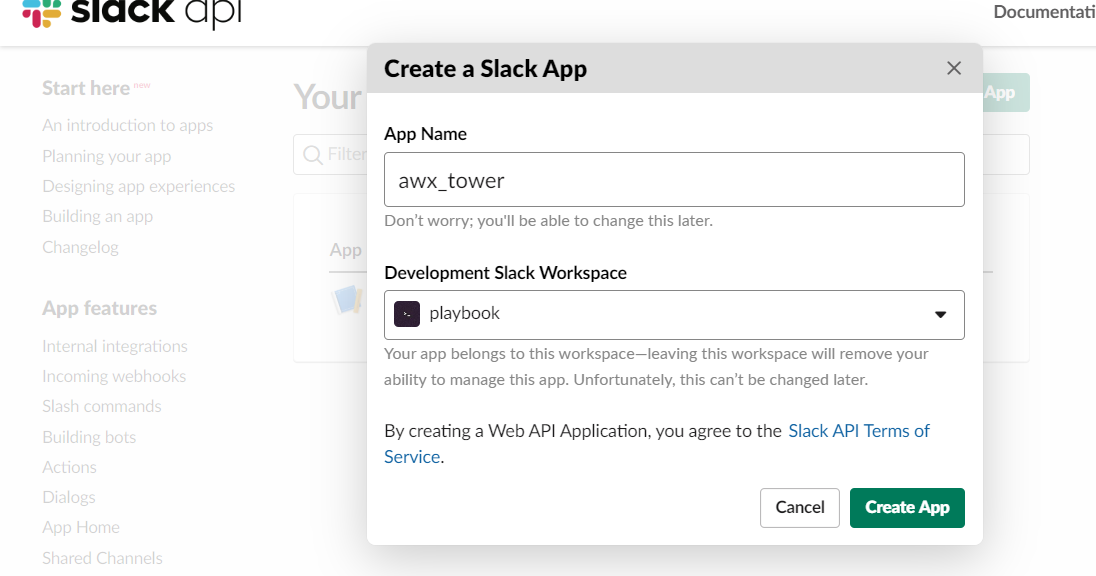Open App Home in sidebar
Viewport: 1096px width, 576px height.
(x=80, y=527)
